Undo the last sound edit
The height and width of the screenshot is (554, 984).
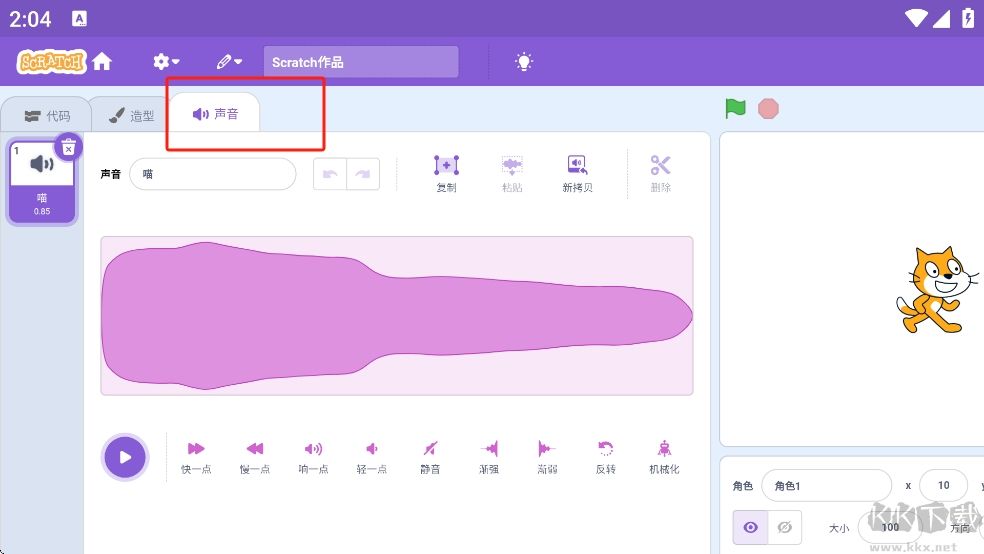[330, 174]
